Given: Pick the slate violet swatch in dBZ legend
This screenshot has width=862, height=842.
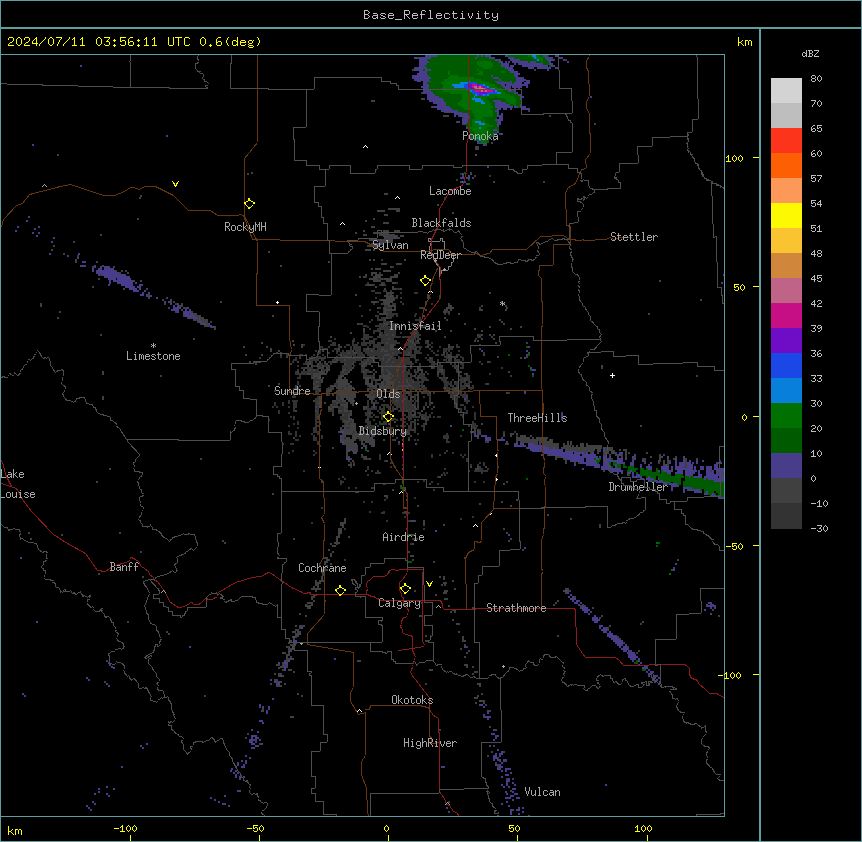Looking at the screenshot, I should pos(786,466).
